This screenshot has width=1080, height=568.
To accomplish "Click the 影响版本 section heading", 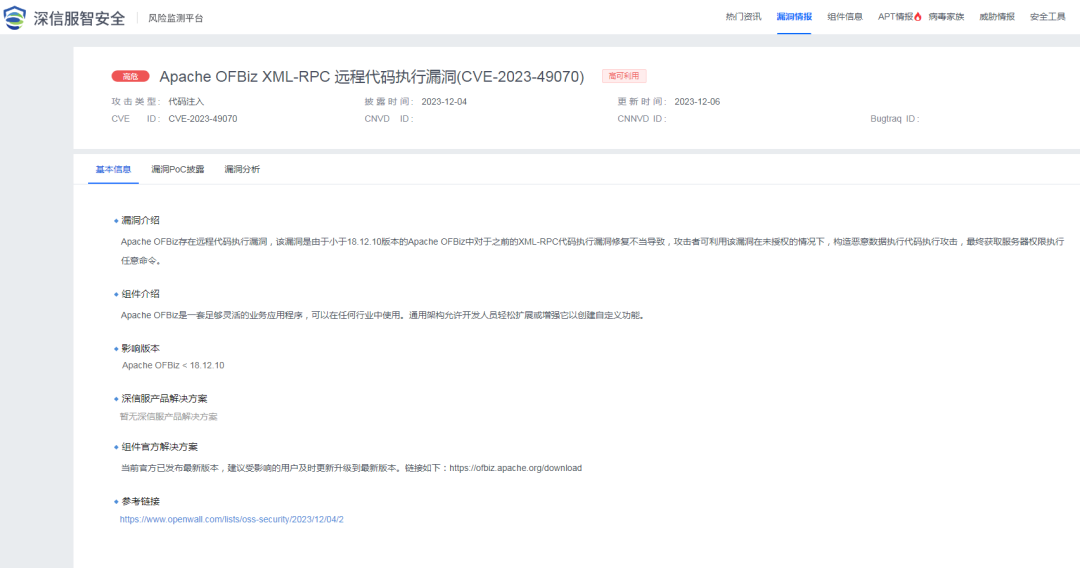I will pos(141,348).
